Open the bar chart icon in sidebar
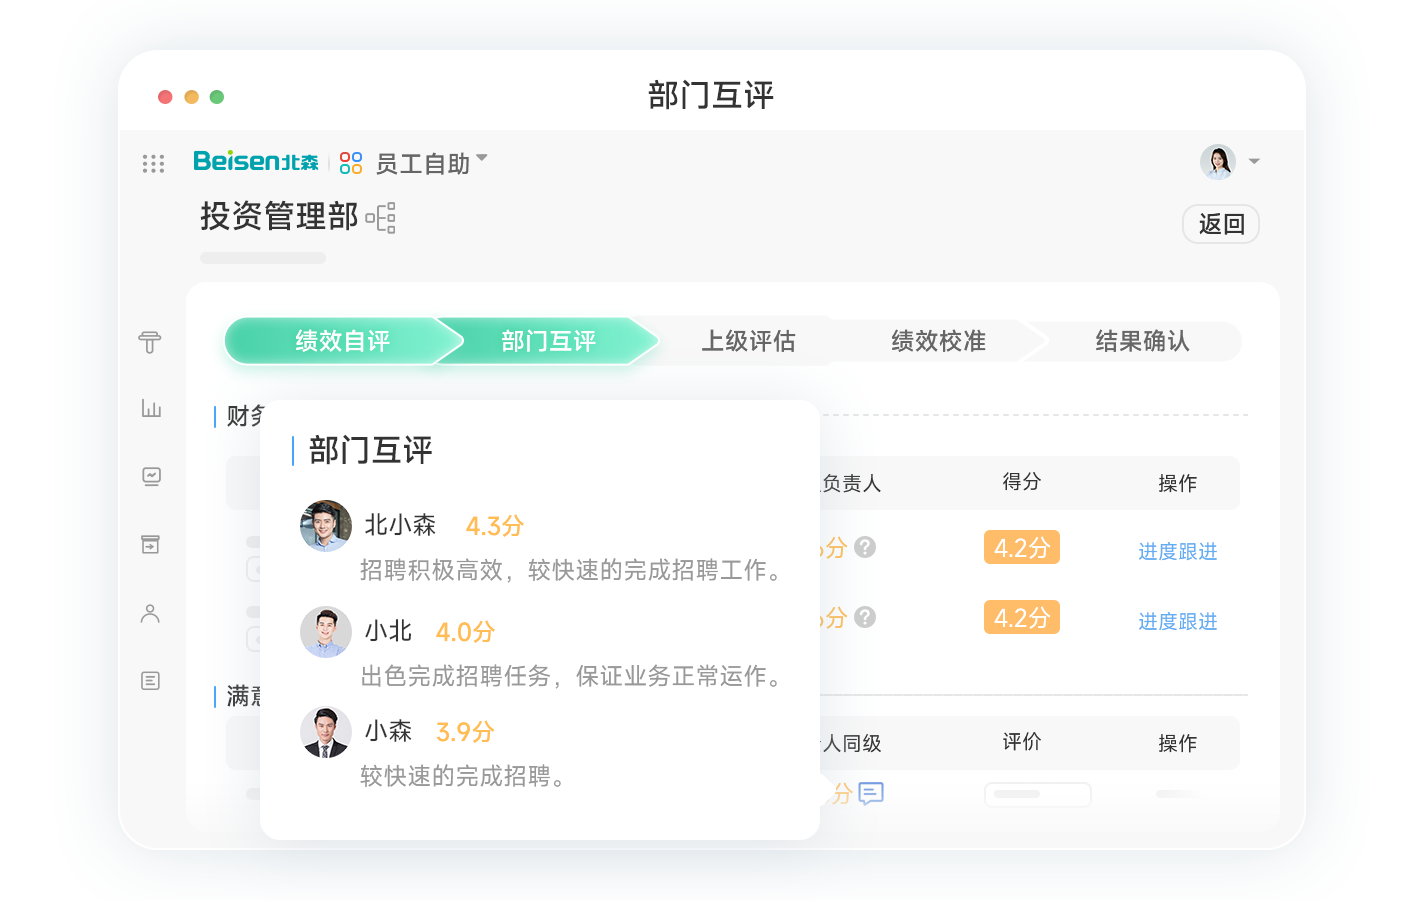This screenshot has width=1420, height=900. (x=151, y=408)
